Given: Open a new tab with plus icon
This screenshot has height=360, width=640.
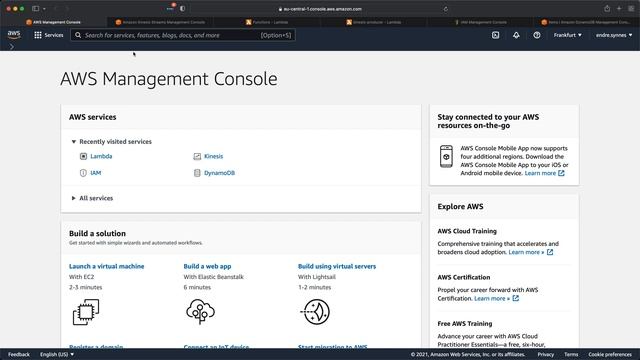Looking at the screenshot, I should 619,9.
